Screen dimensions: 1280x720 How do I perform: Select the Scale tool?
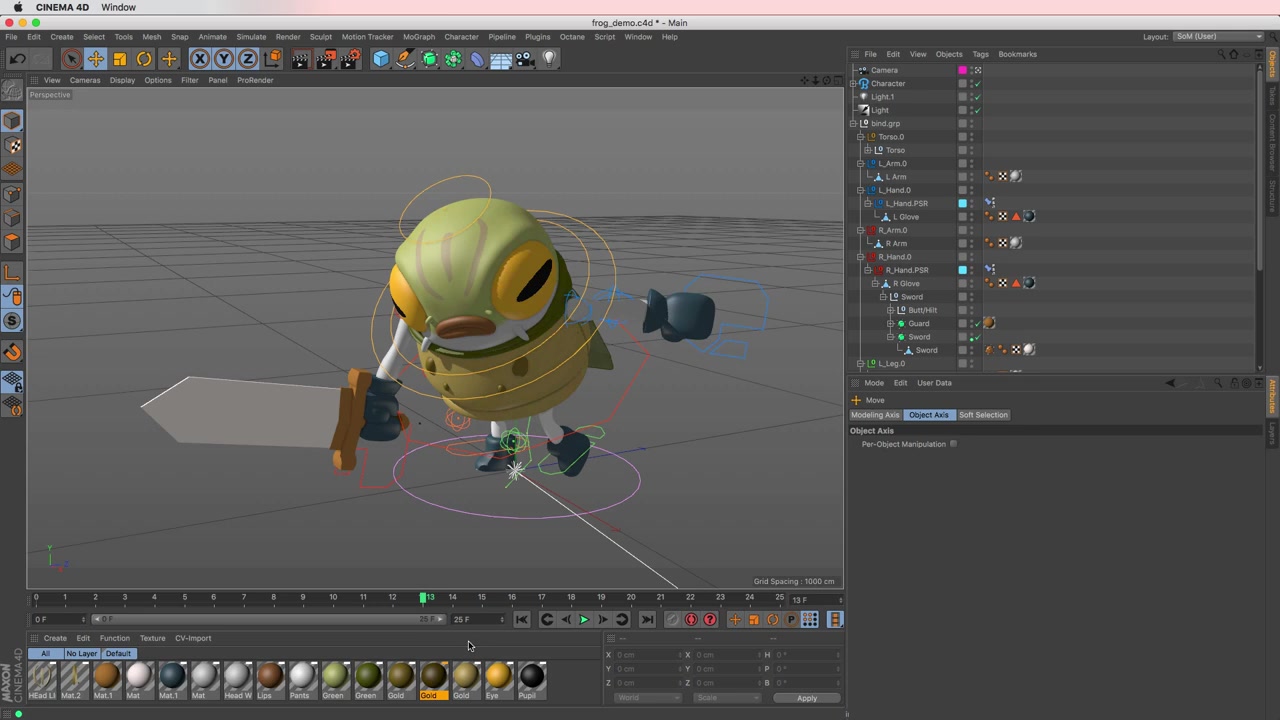(x=119, y=58)
